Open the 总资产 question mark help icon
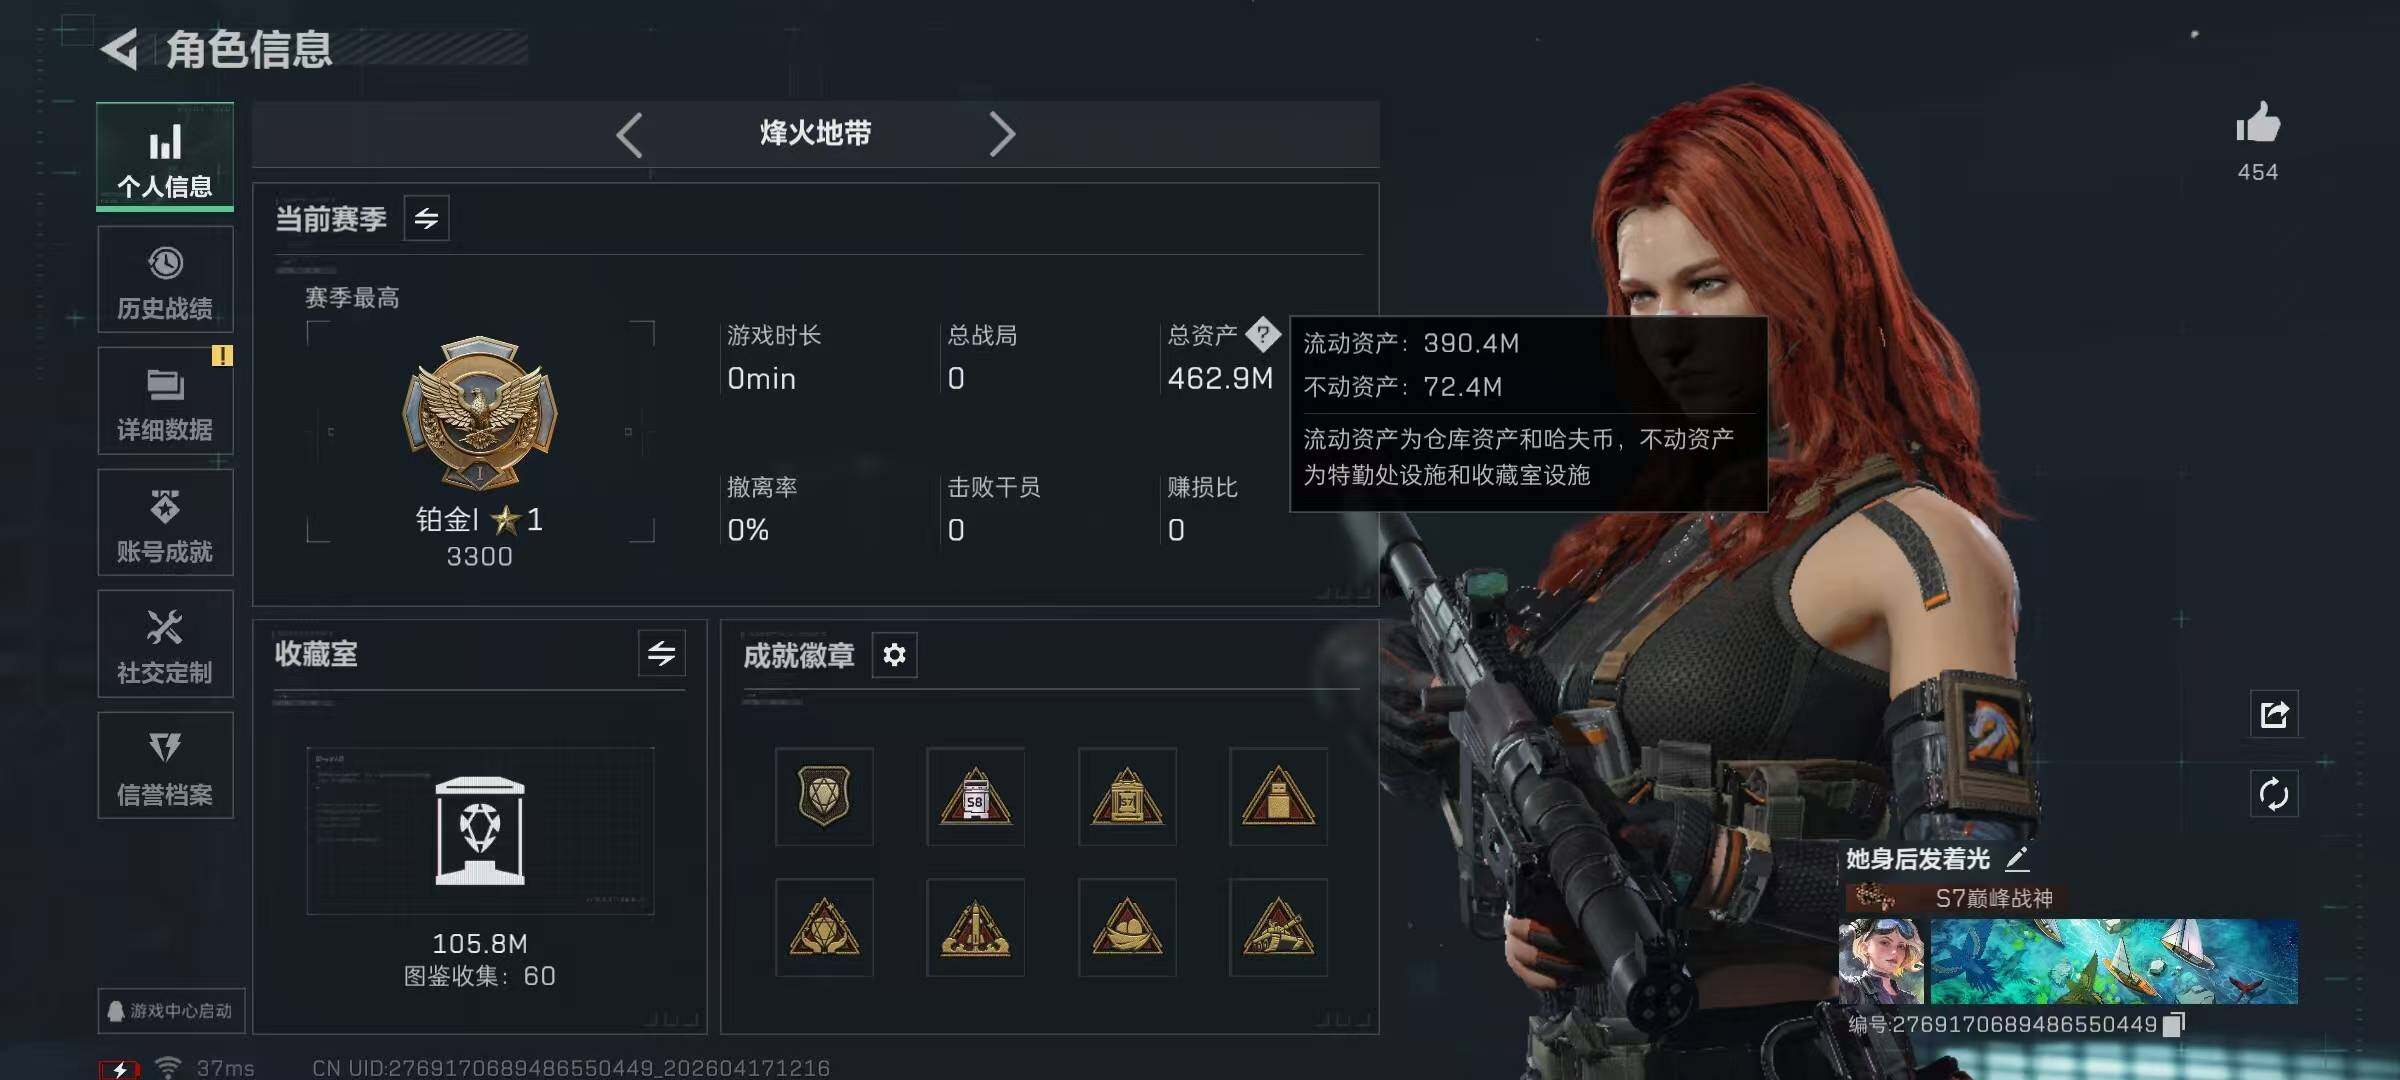This screenshot has width=2400, height=1080. 1263,335
